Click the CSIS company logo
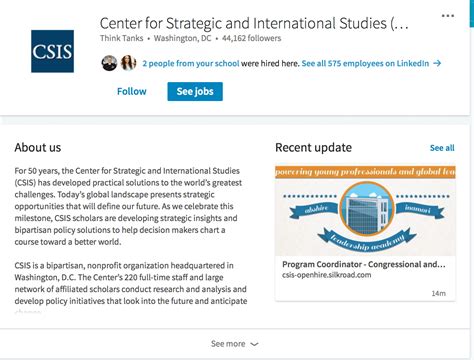Screen dimensions: 474x360 tap(52, 51)
